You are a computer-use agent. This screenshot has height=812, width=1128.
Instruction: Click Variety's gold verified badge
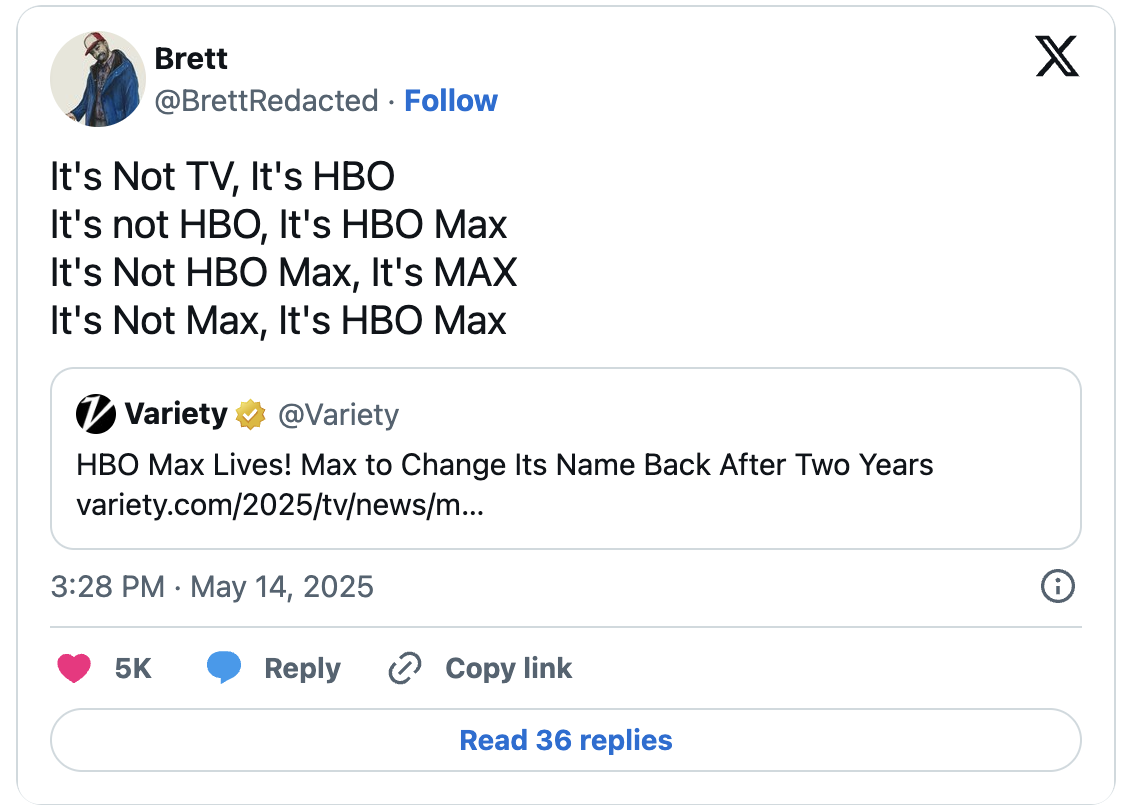250,414
